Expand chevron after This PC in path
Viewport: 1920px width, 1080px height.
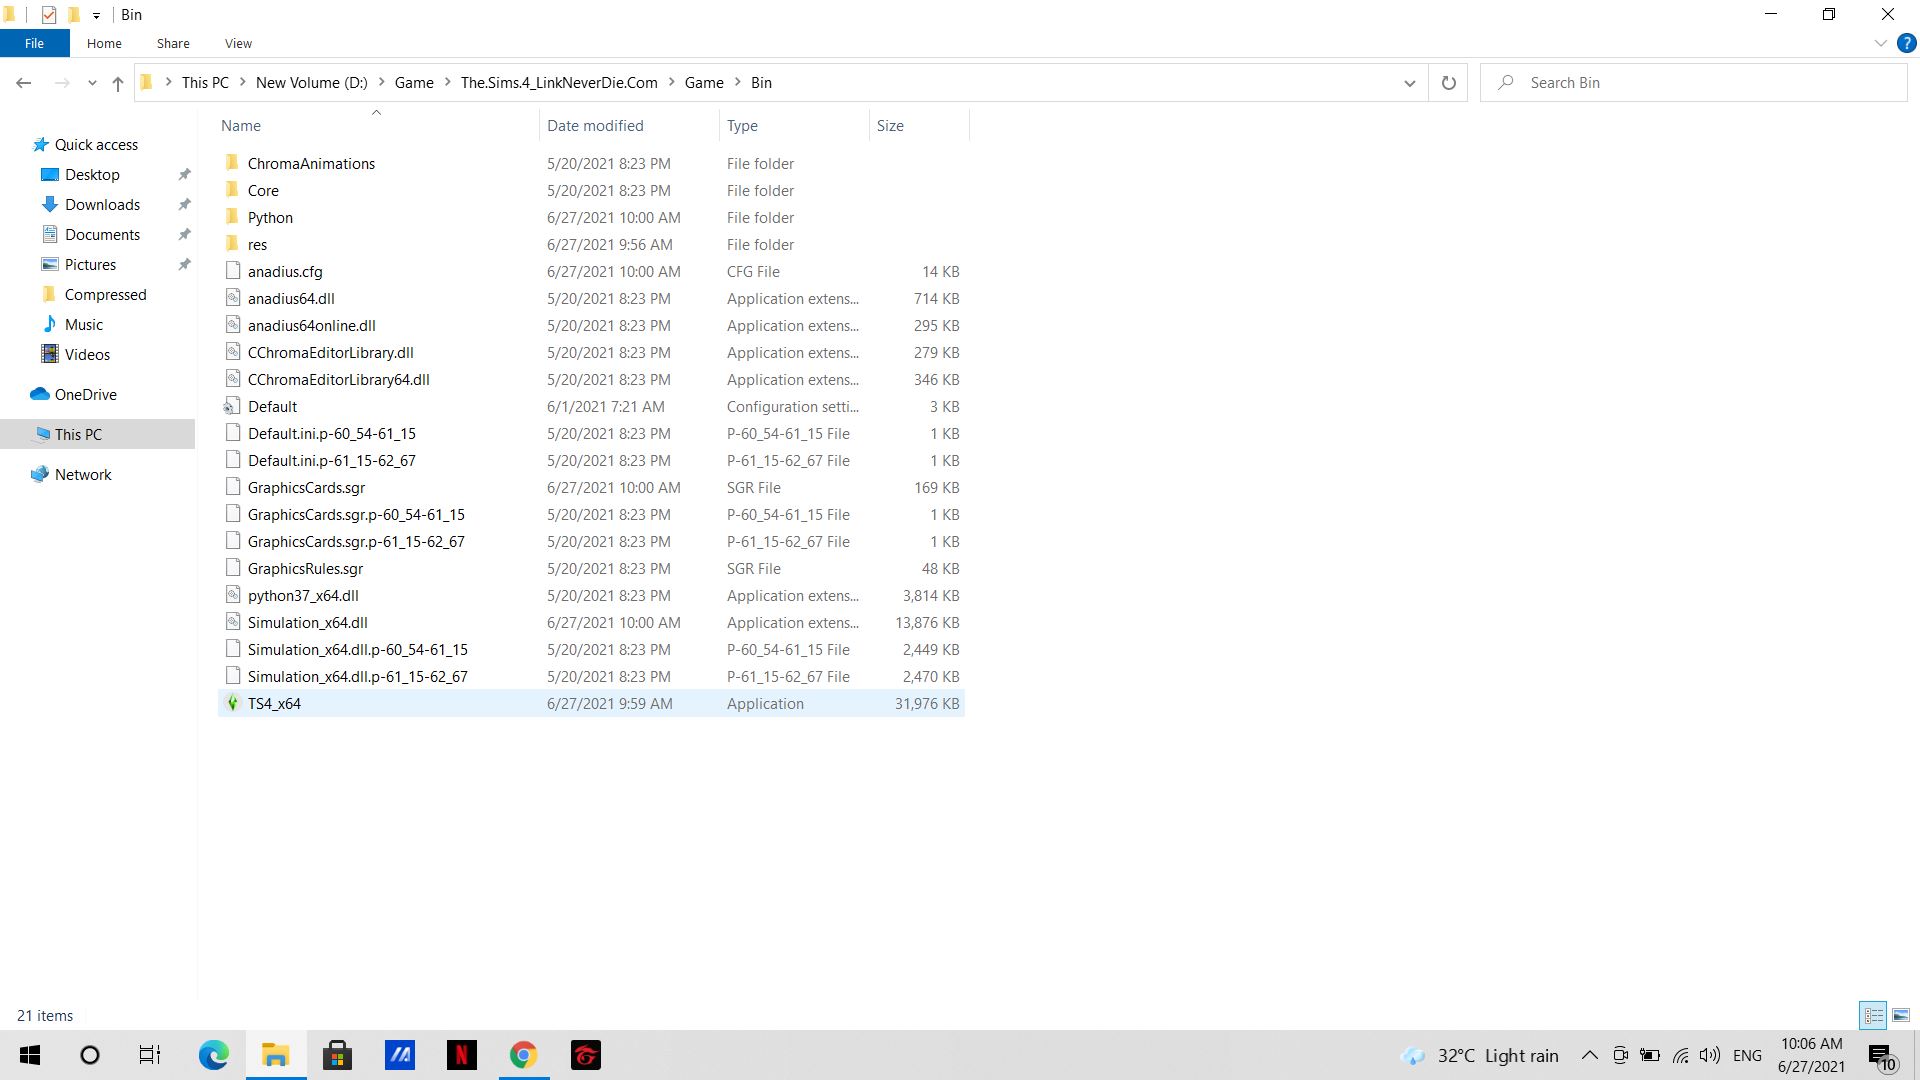[x=242, y=83]
